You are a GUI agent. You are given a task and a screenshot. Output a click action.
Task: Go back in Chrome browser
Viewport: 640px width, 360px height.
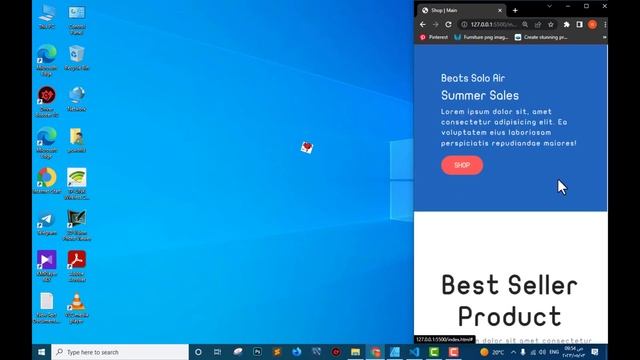pyautogui.click(x=422, y=24)
